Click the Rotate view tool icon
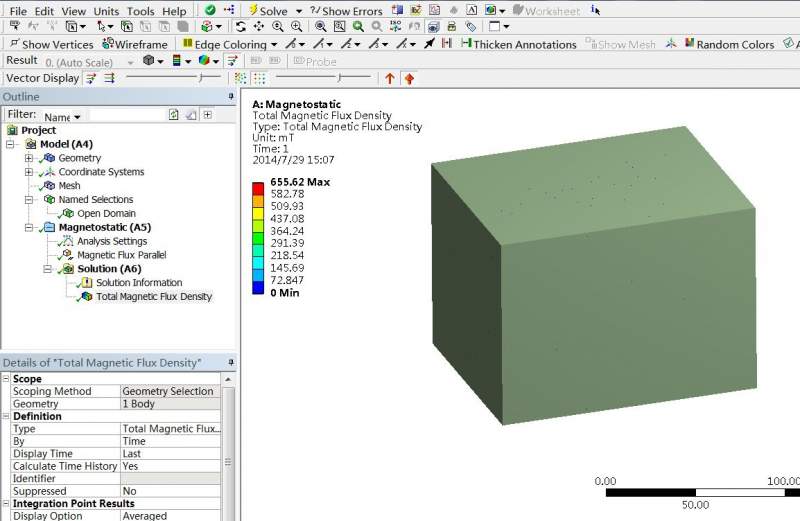The image size is (800, 521). 241,27
